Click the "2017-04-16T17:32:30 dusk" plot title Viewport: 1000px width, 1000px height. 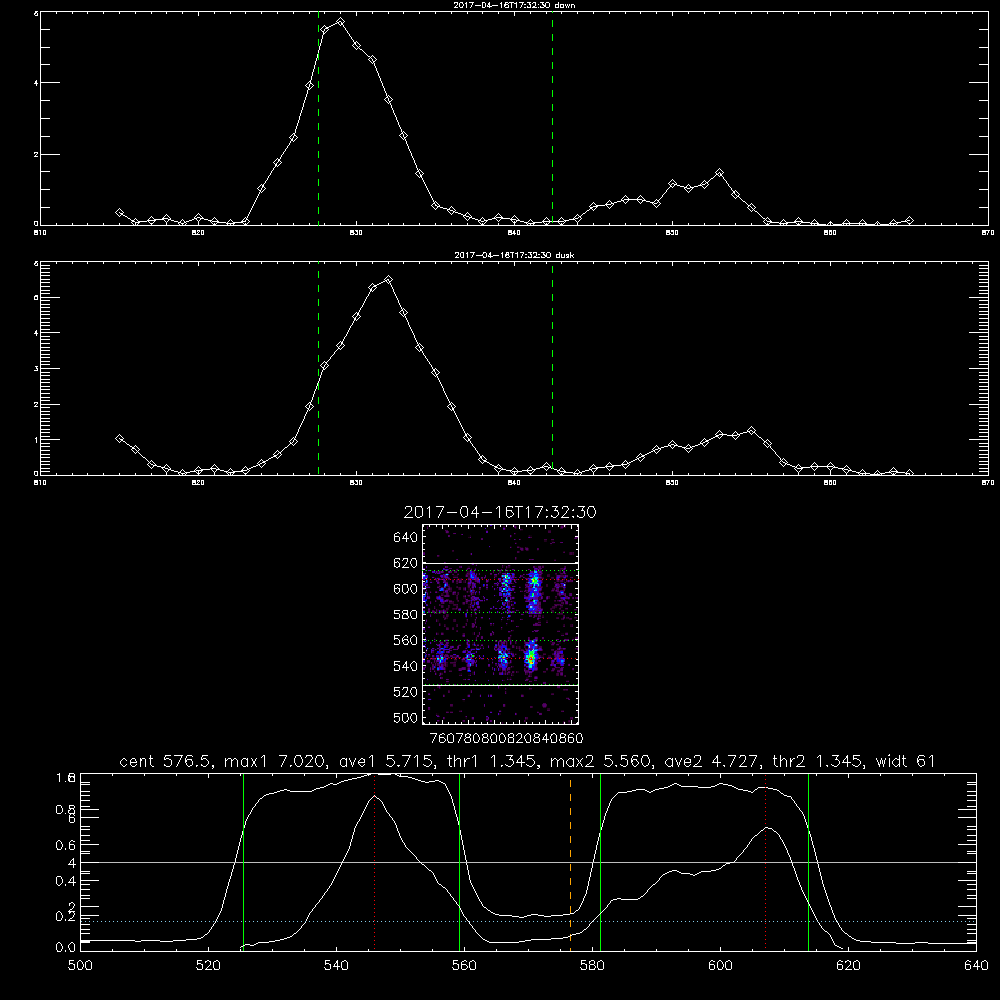click(514, 255)
